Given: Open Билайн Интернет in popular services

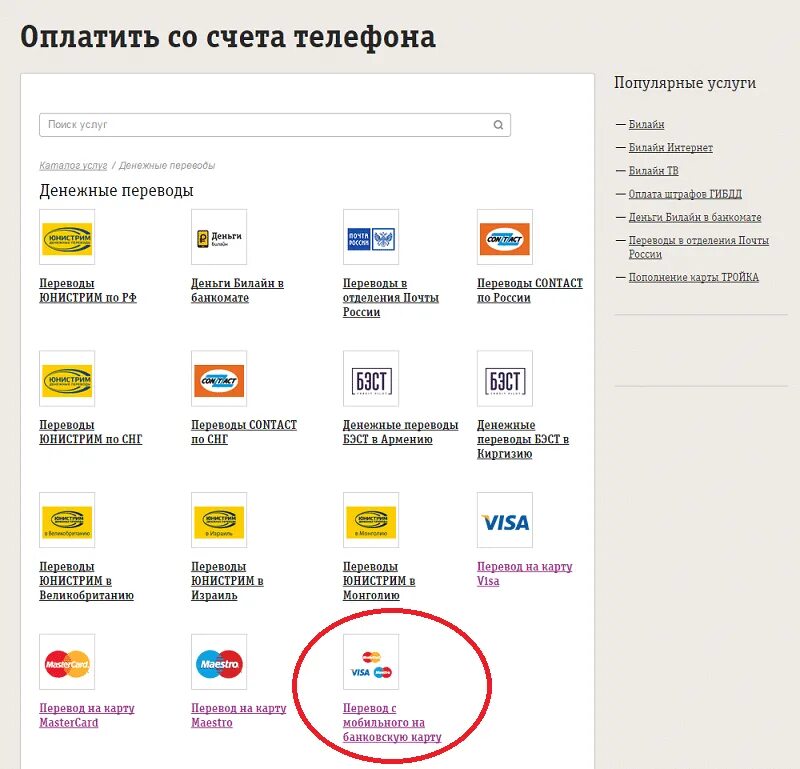Looking at the screenshot, I should (x=670, y=147).
